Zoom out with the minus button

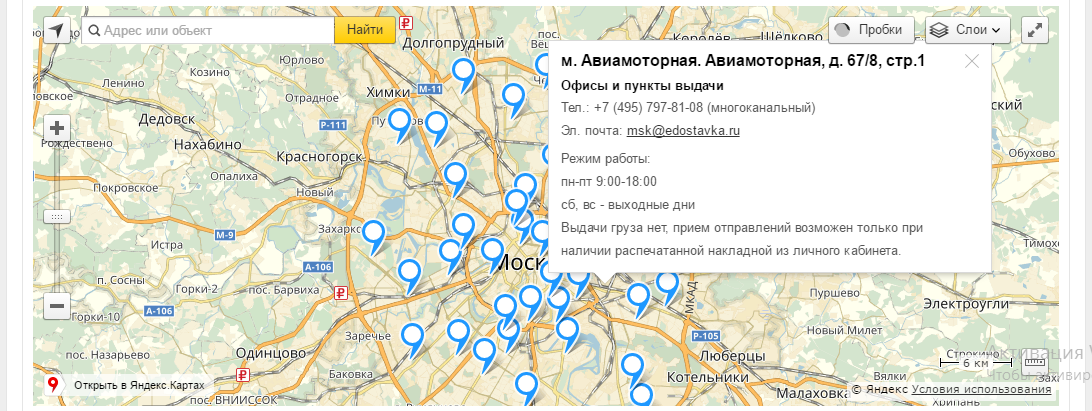[58, 305]
